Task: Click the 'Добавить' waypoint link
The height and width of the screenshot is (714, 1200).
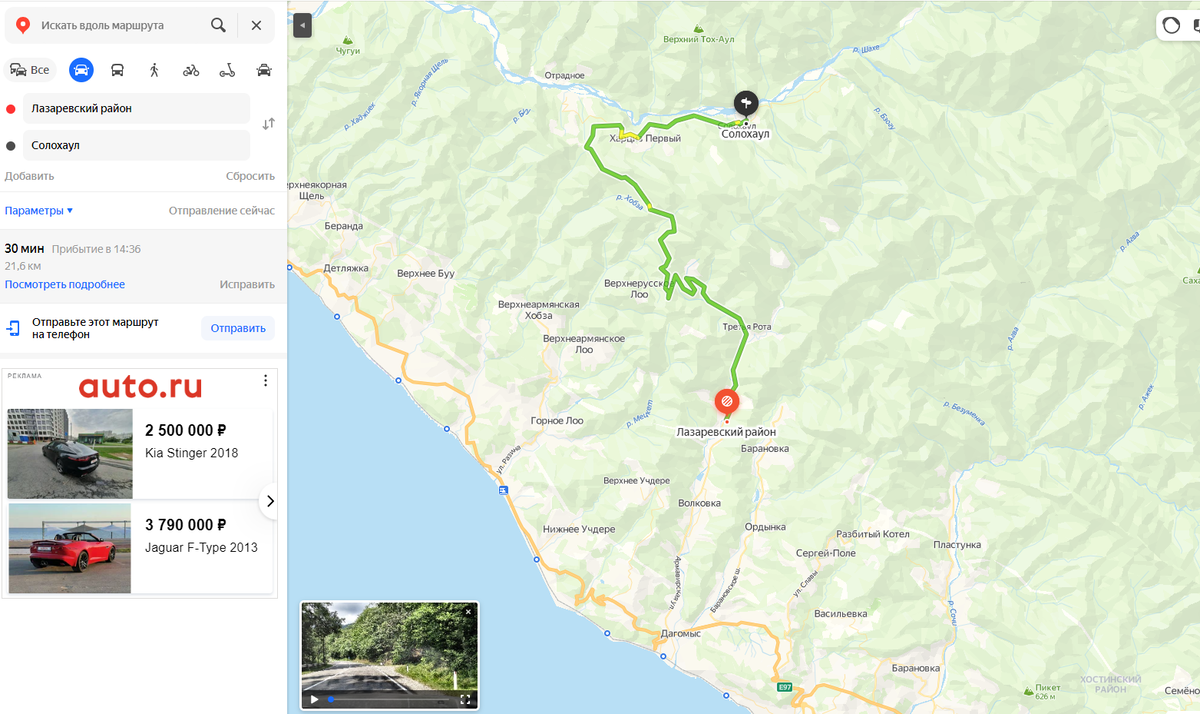Action: (x=29, y=176)
